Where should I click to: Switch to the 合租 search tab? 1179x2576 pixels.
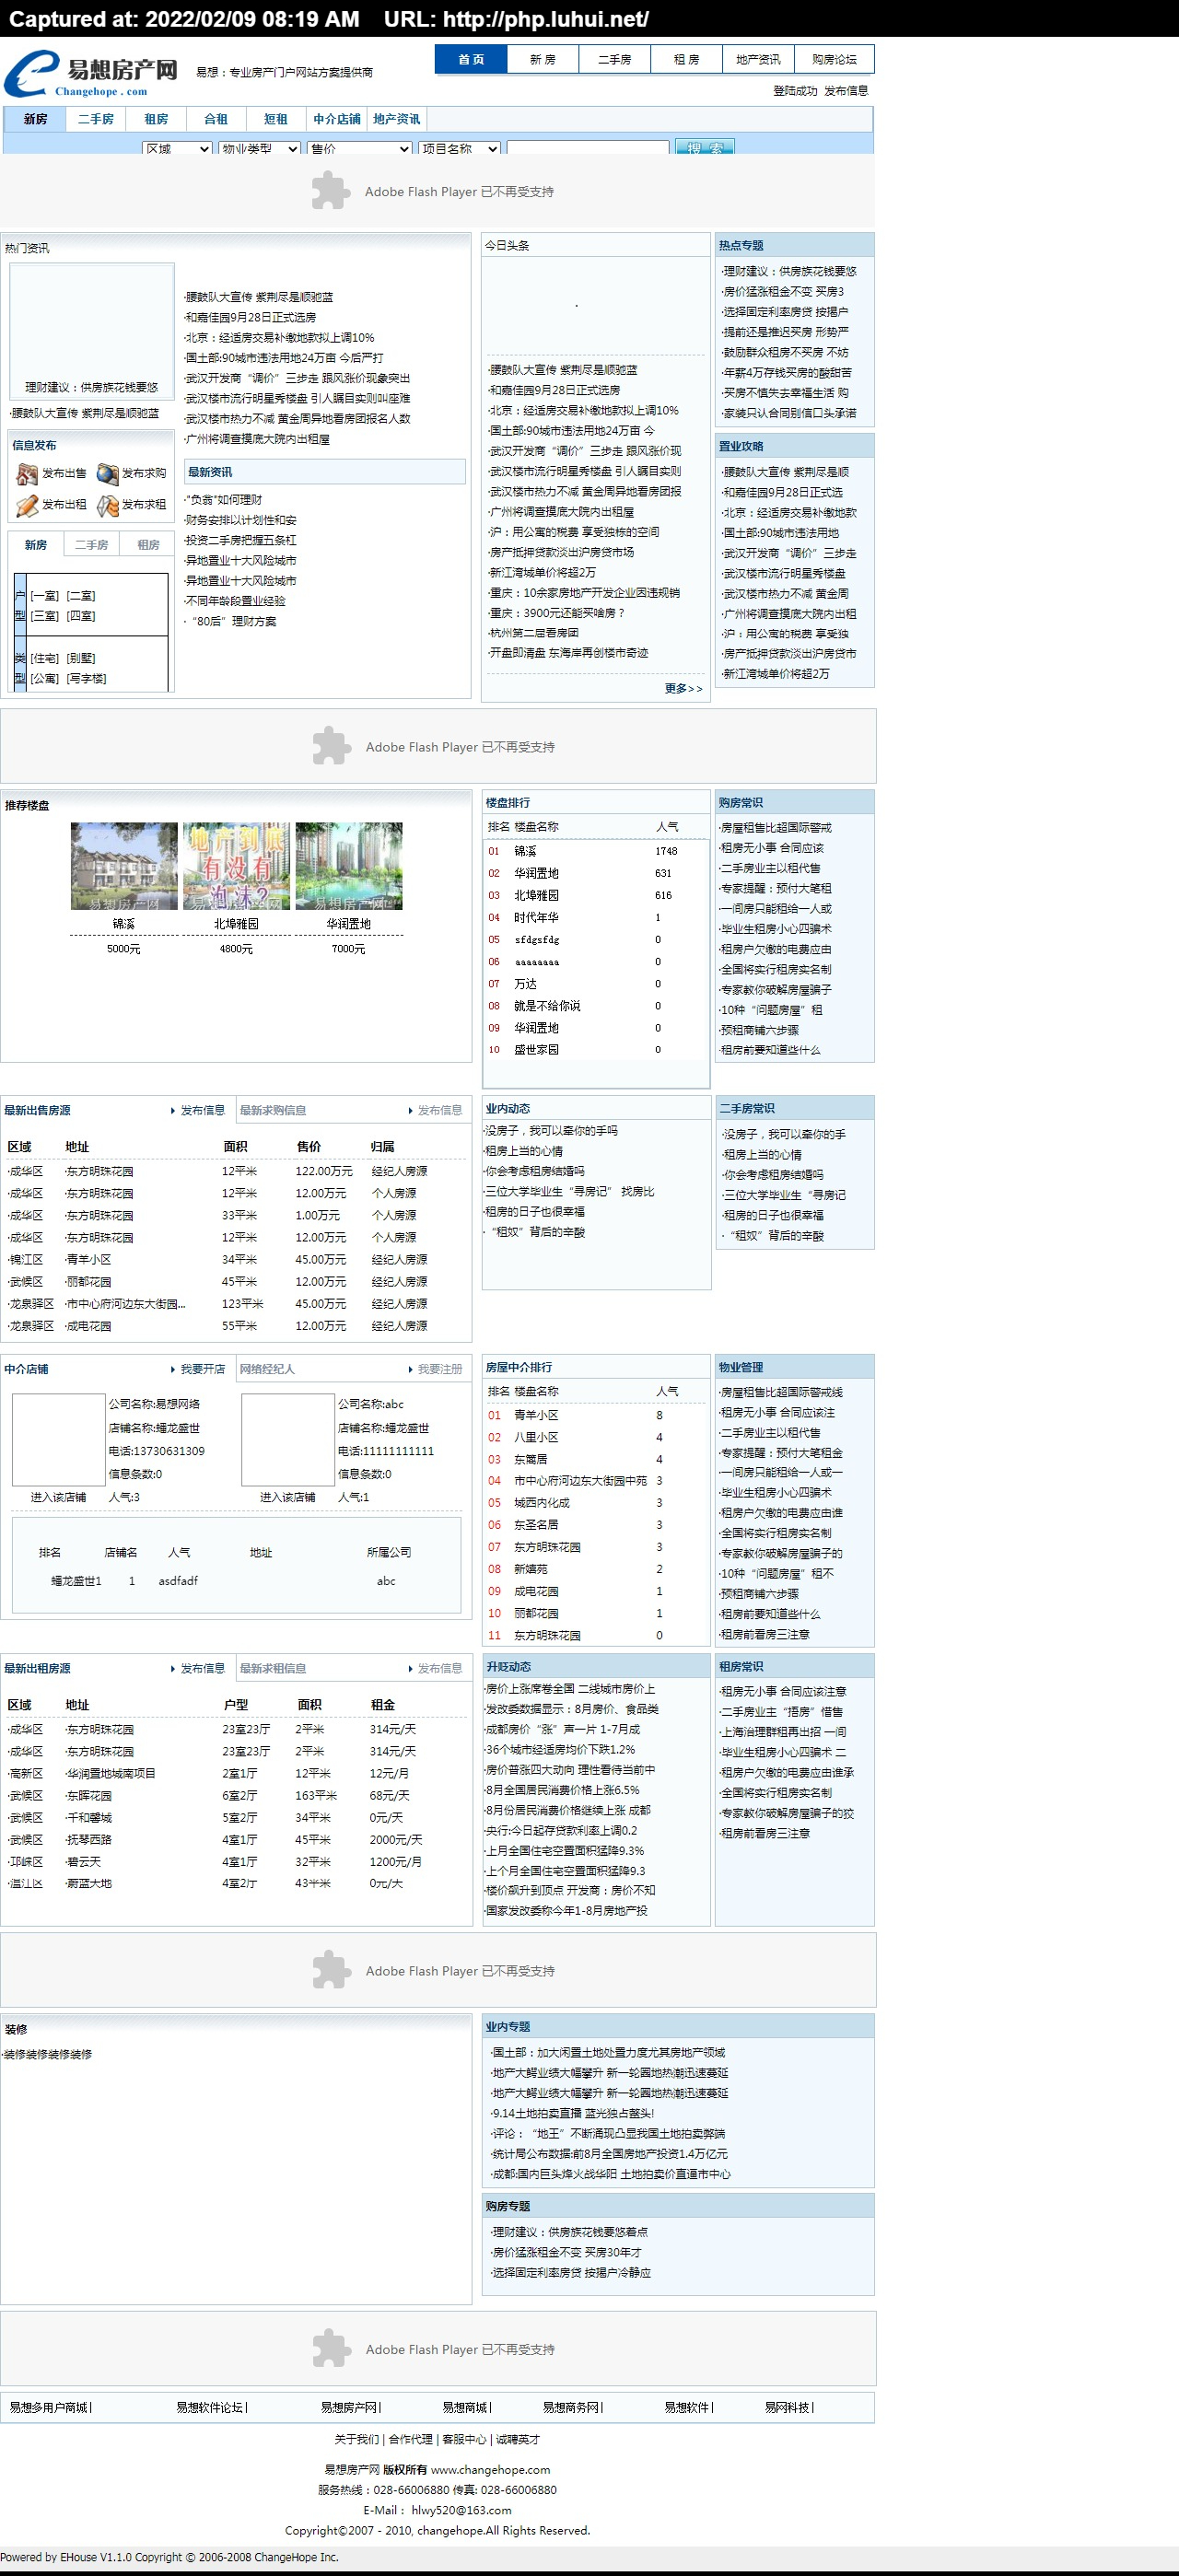point(215,119)
